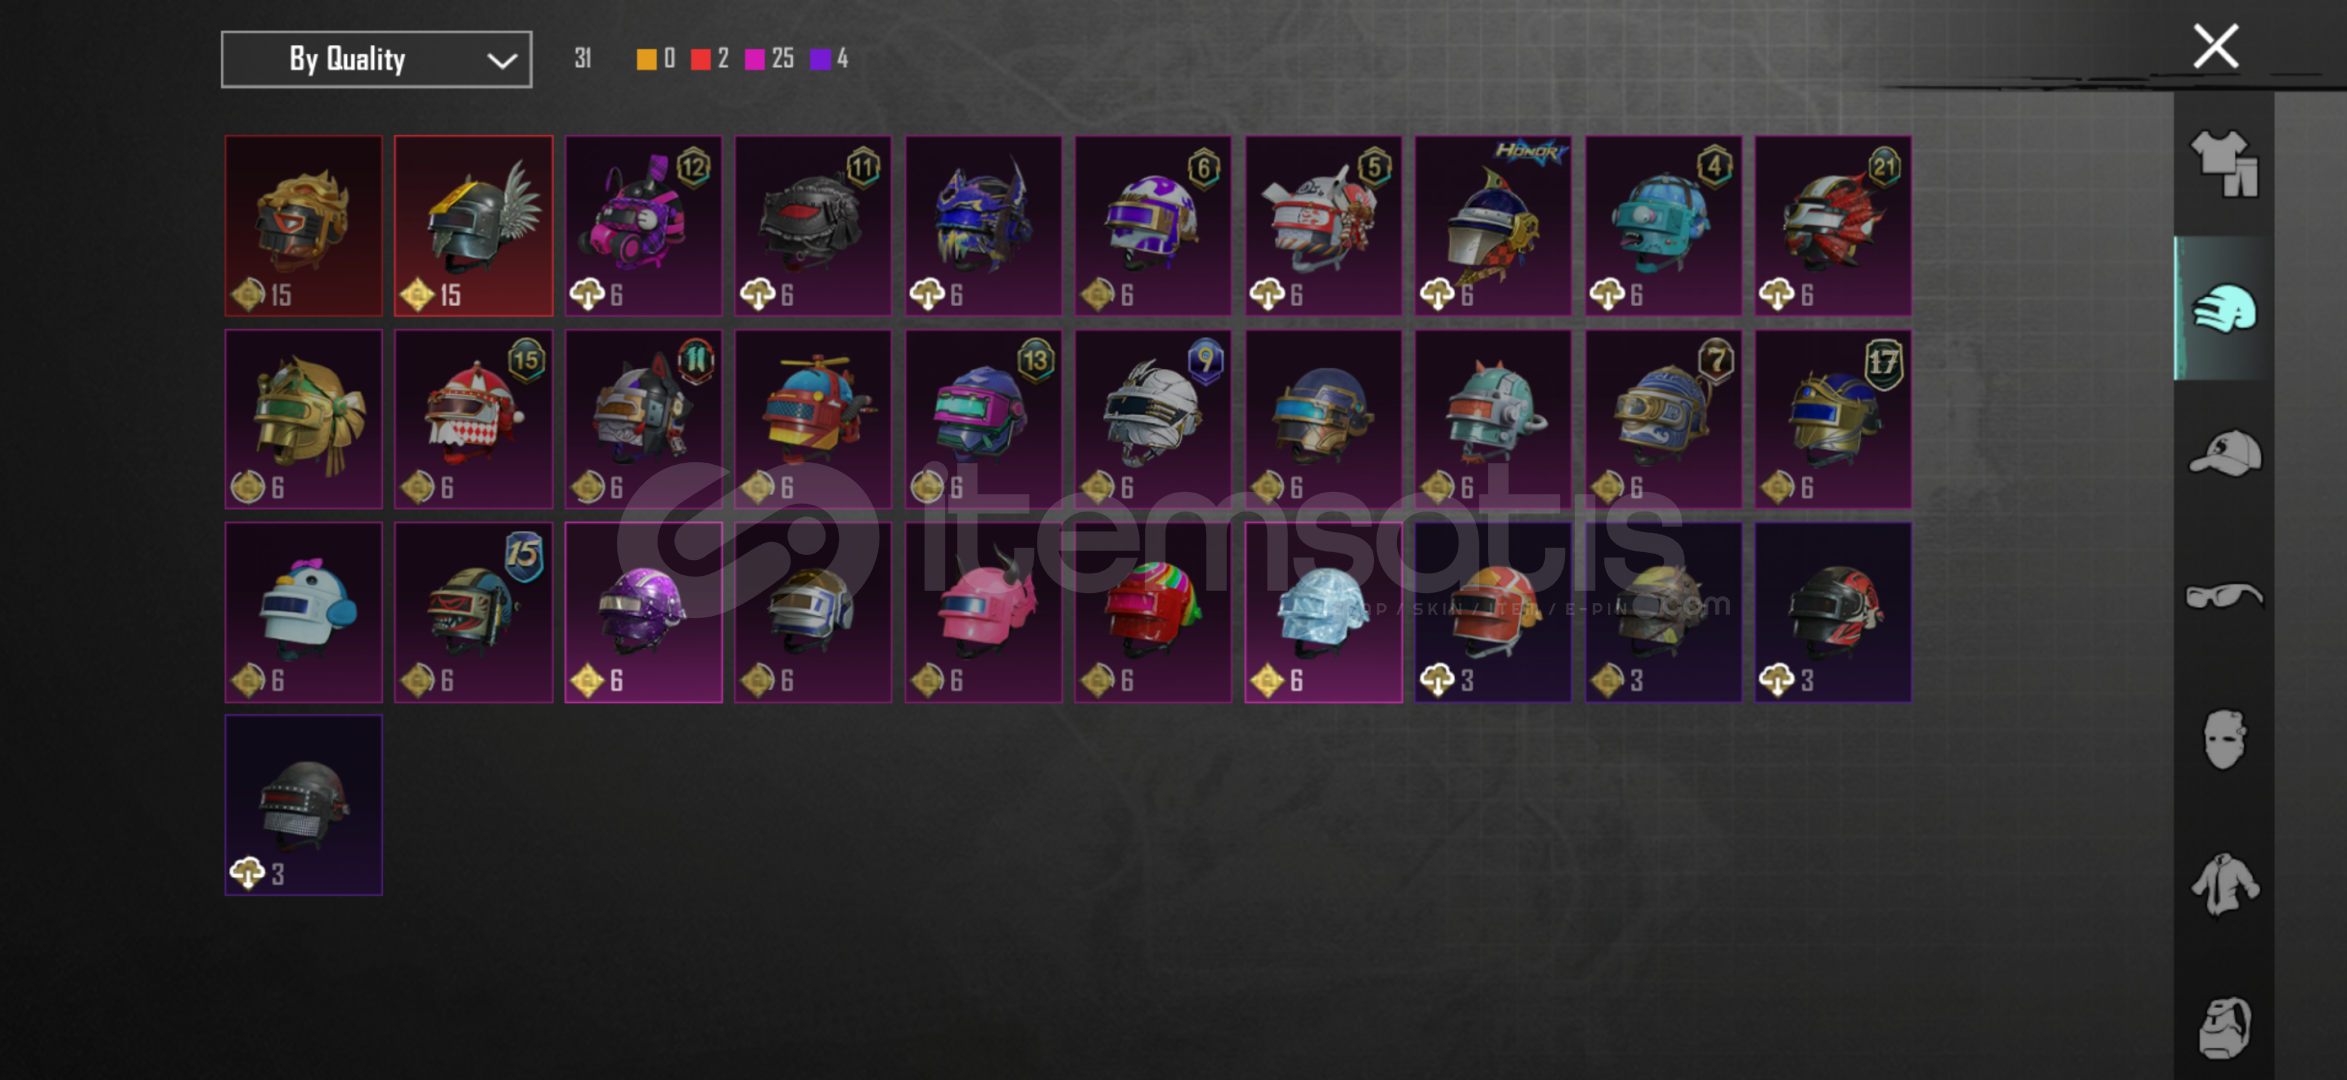Expand the By Quality sort dropdown
This screenshot has height=1080, width=2347.
click(376, 59)
